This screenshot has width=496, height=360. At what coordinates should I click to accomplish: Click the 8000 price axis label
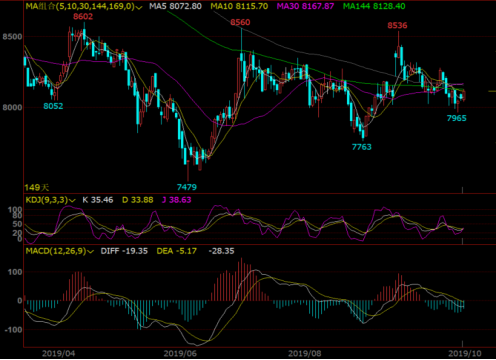(x=12, y=107)
